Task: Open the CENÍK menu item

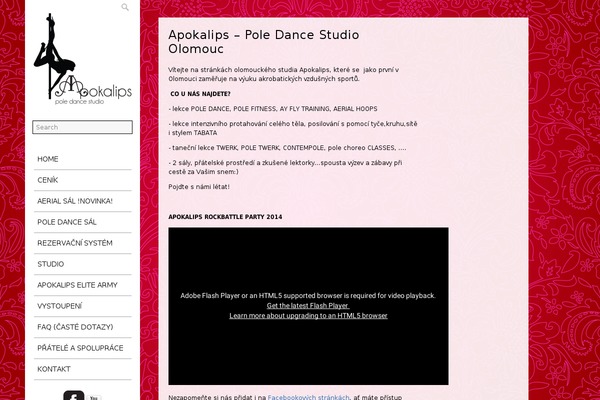Action: [83, 180]
